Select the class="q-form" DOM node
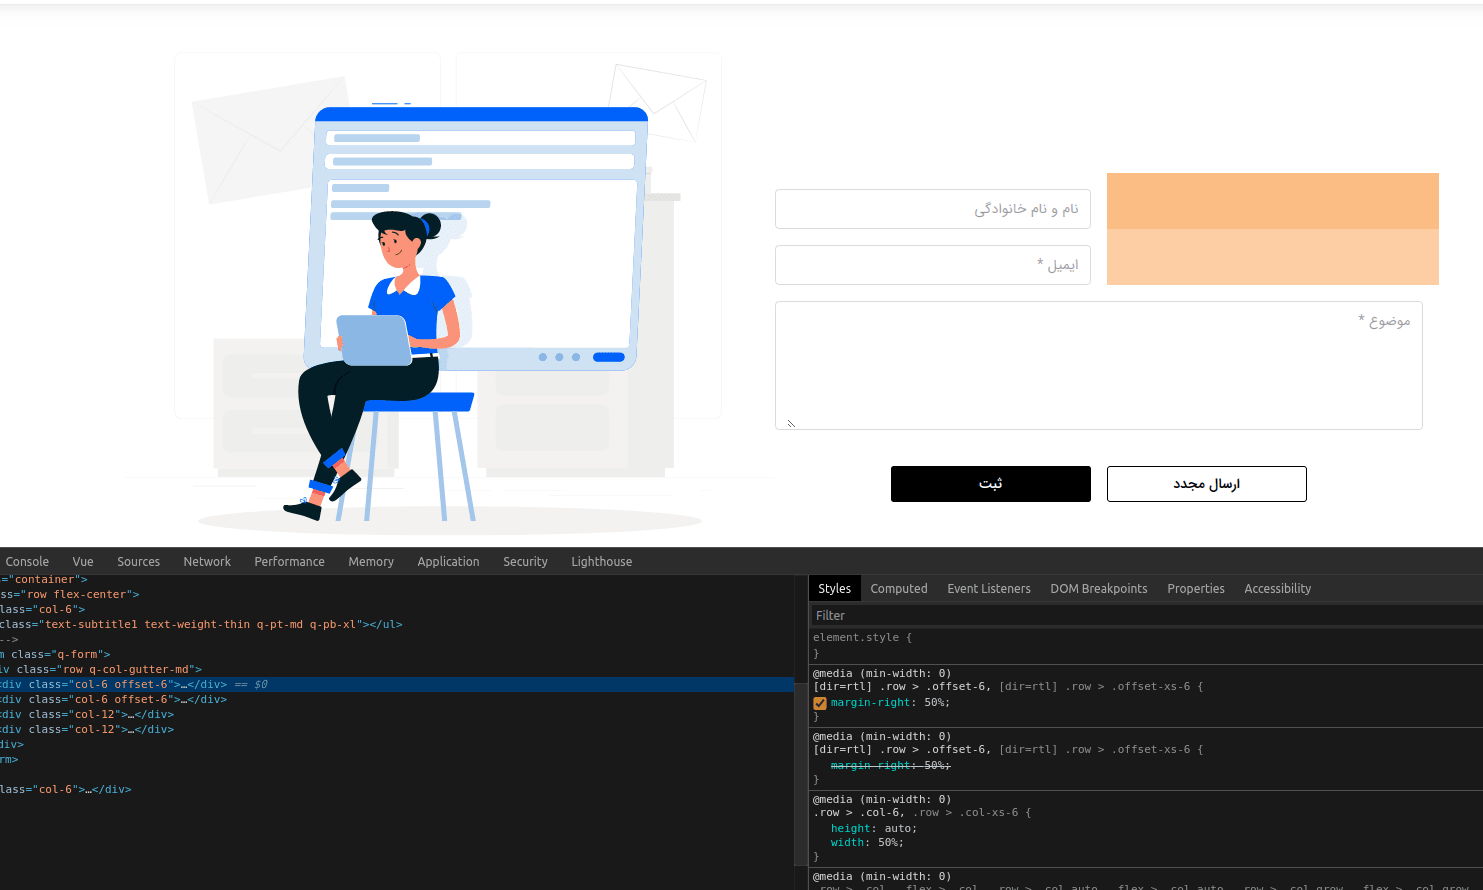This screenshot has width=1483, height=890. coord(397,654)
